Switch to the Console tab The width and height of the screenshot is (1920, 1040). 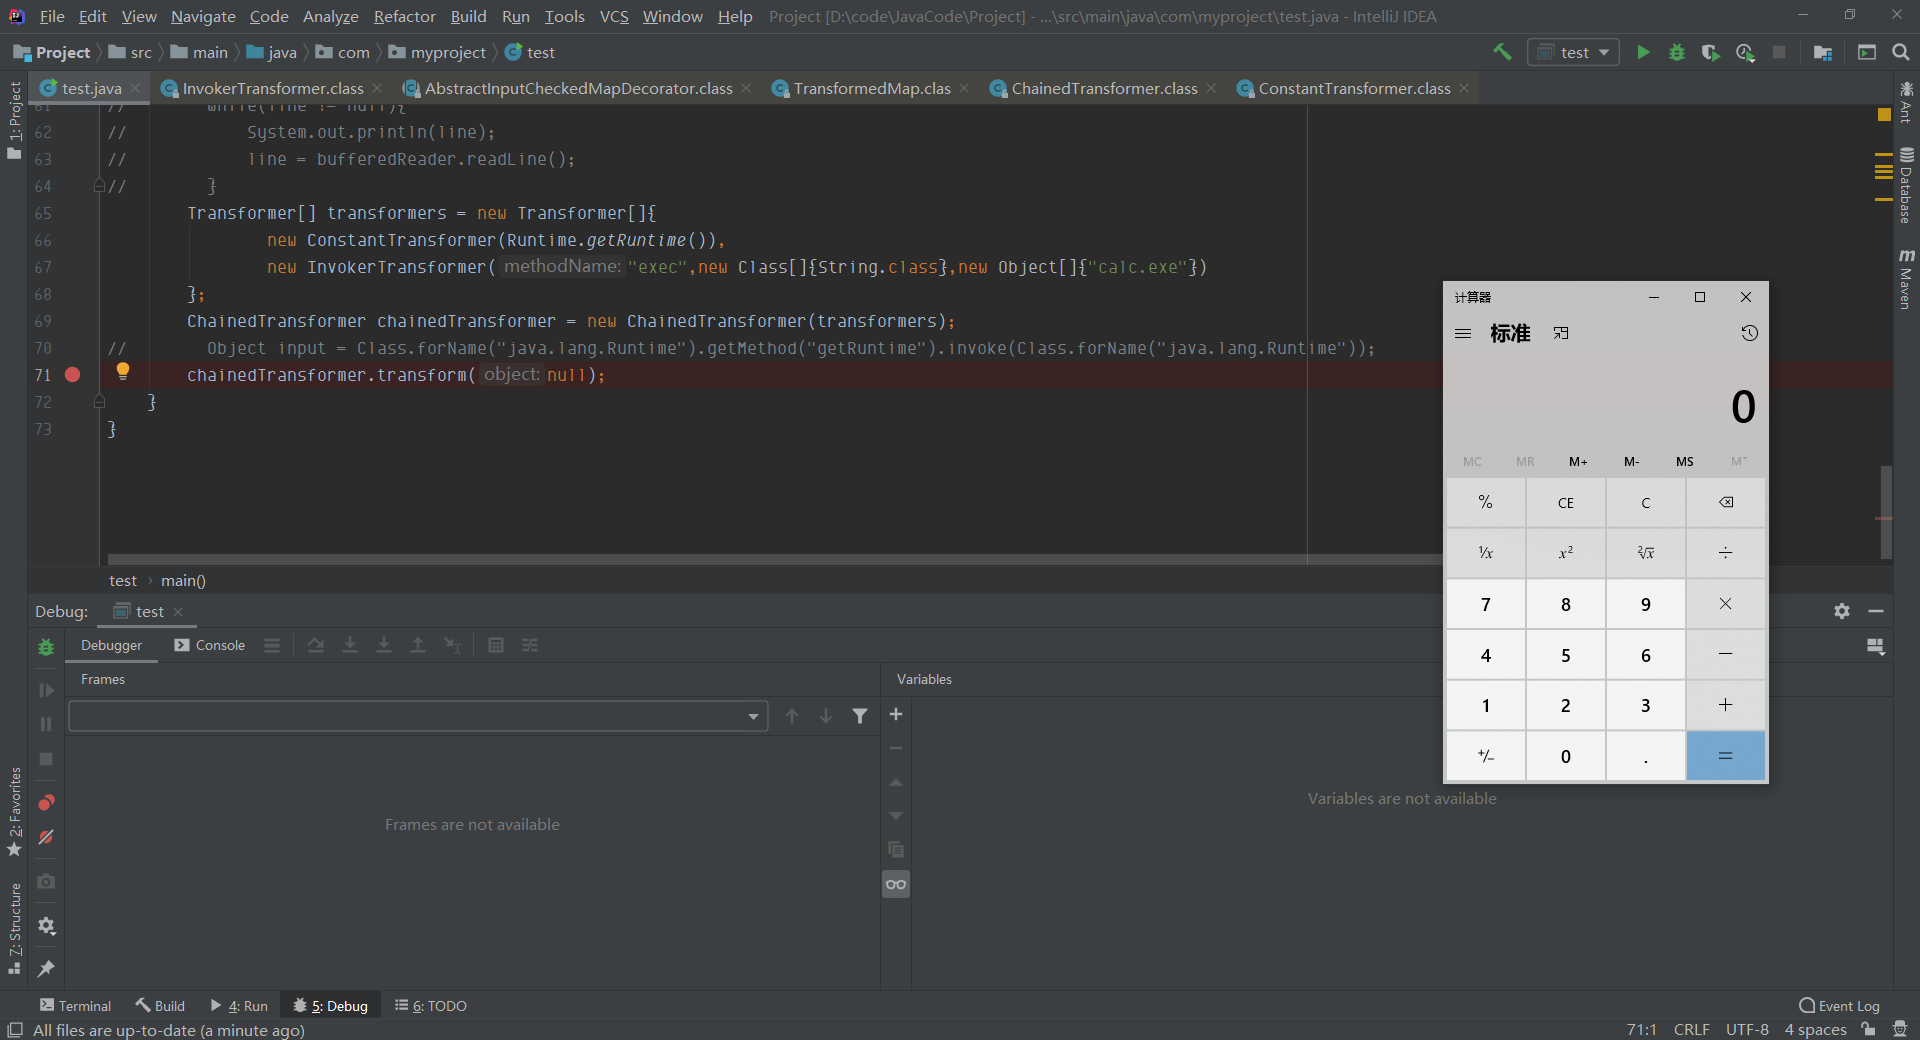pos(210,645)
